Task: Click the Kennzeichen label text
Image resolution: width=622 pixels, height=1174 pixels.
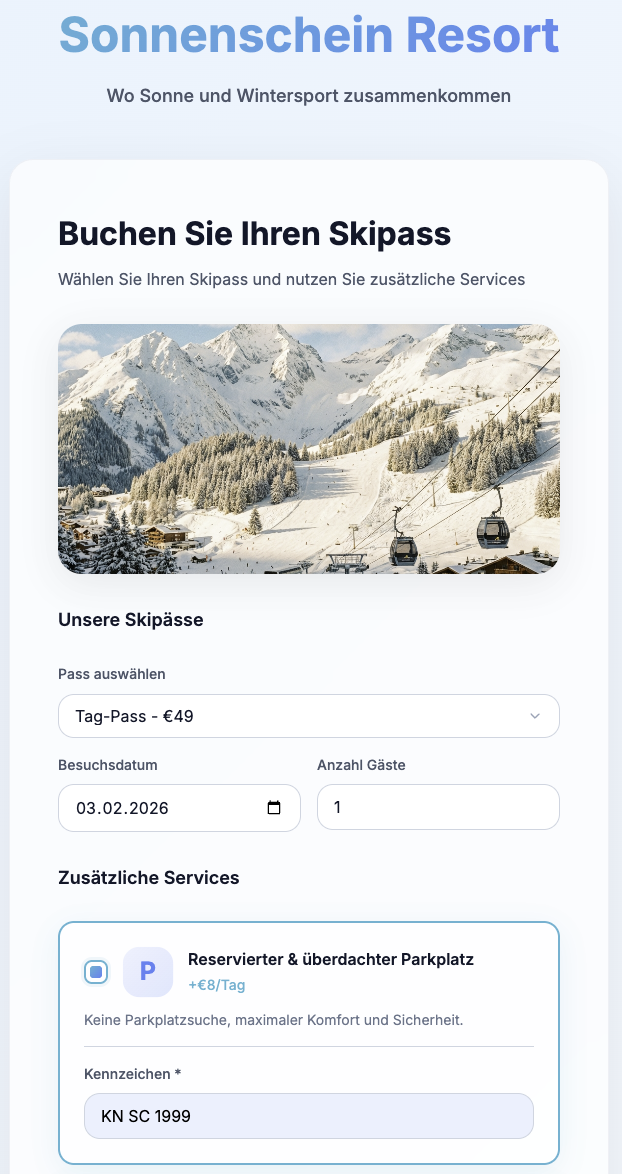Action: click(132, 1074)
